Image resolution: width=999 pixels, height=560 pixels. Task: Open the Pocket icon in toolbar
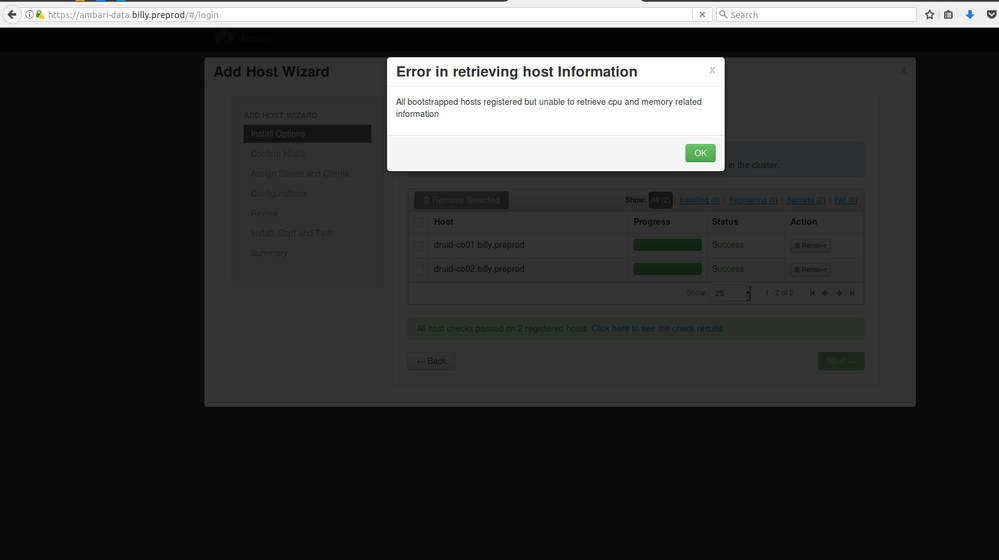pos(991,15)
